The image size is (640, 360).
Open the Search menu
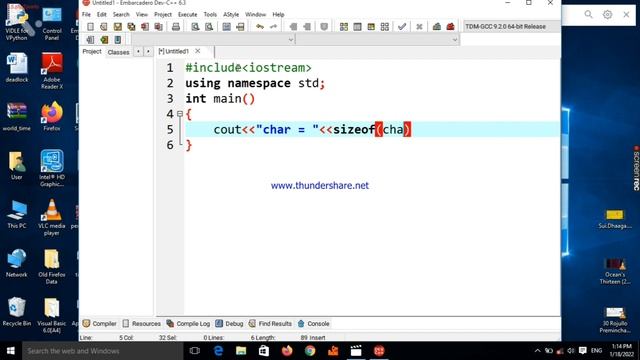coord(121,14)
